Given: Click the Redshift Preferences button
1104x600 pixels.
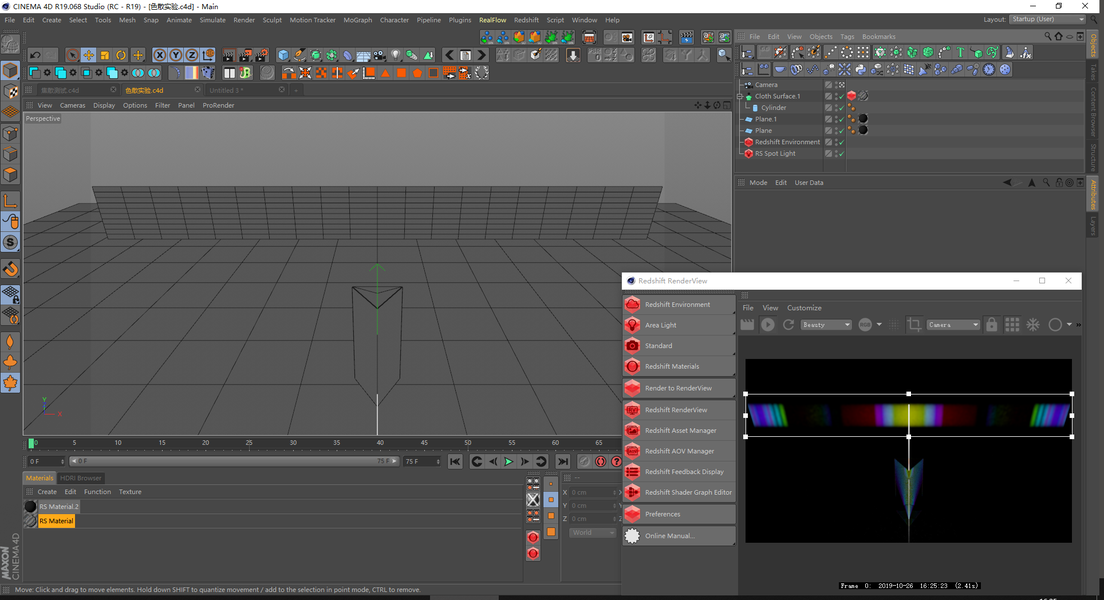Looking at the screenshot, I should click(x=679, y=514).
